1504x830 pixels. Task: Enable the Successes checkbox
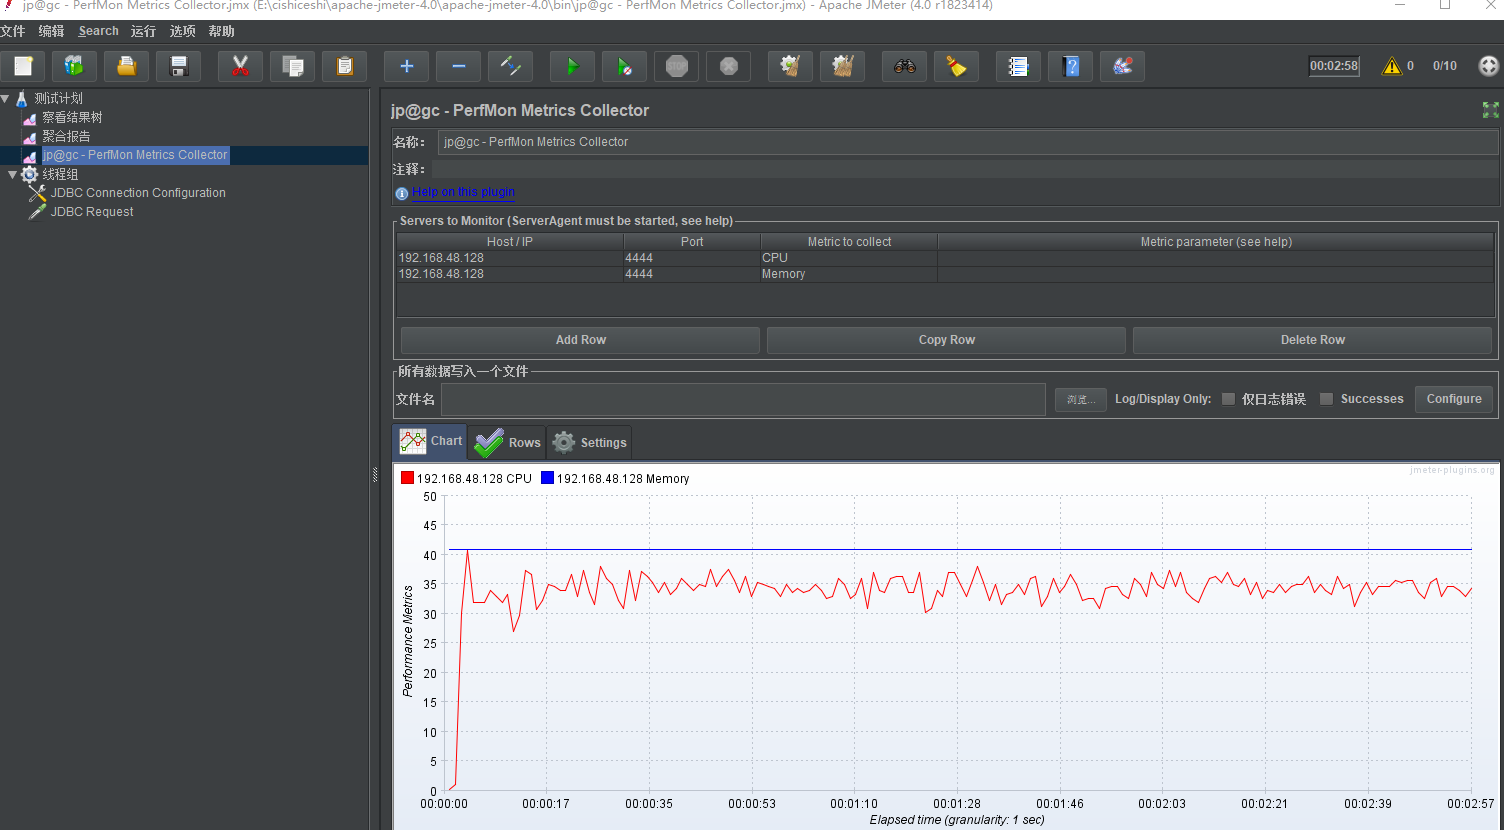coord(1326,399)
